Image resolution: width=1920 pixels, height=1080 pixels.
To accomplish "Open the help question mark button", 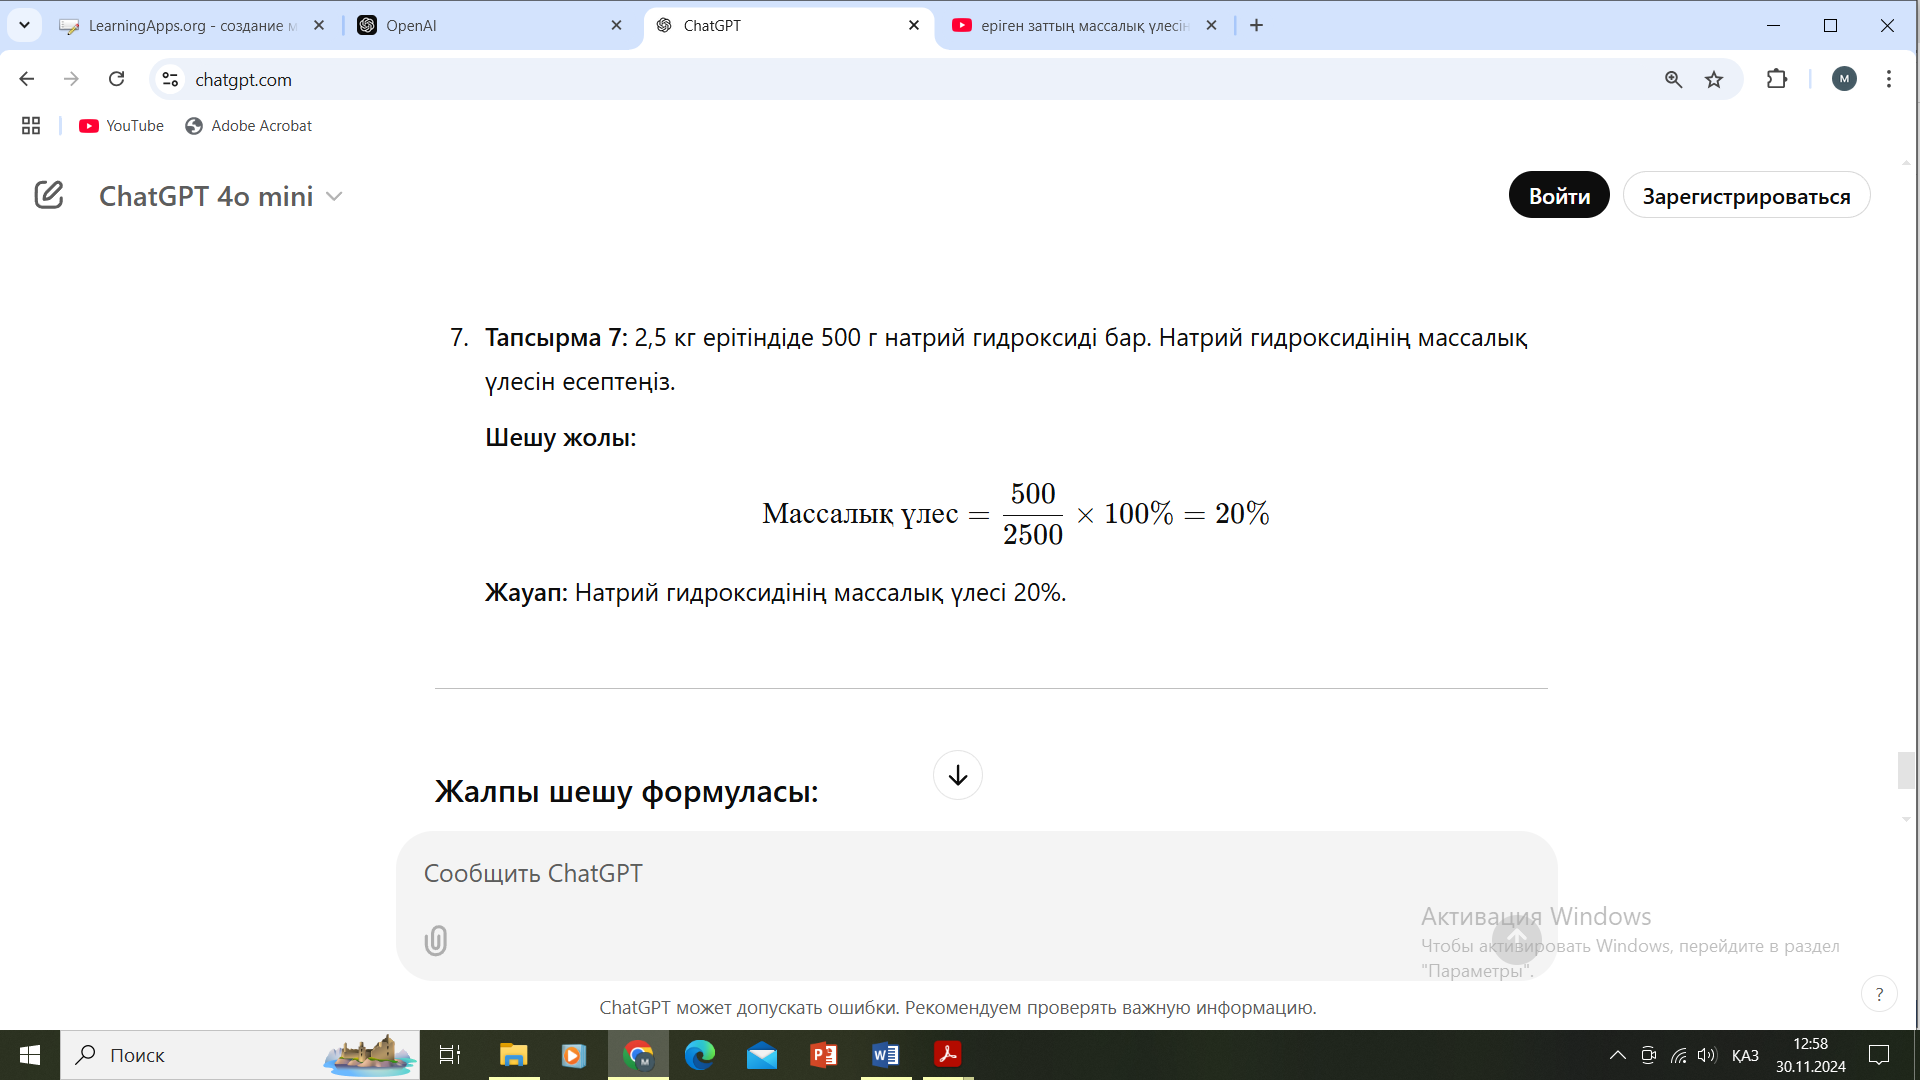I will click(x=1879, y=994).
